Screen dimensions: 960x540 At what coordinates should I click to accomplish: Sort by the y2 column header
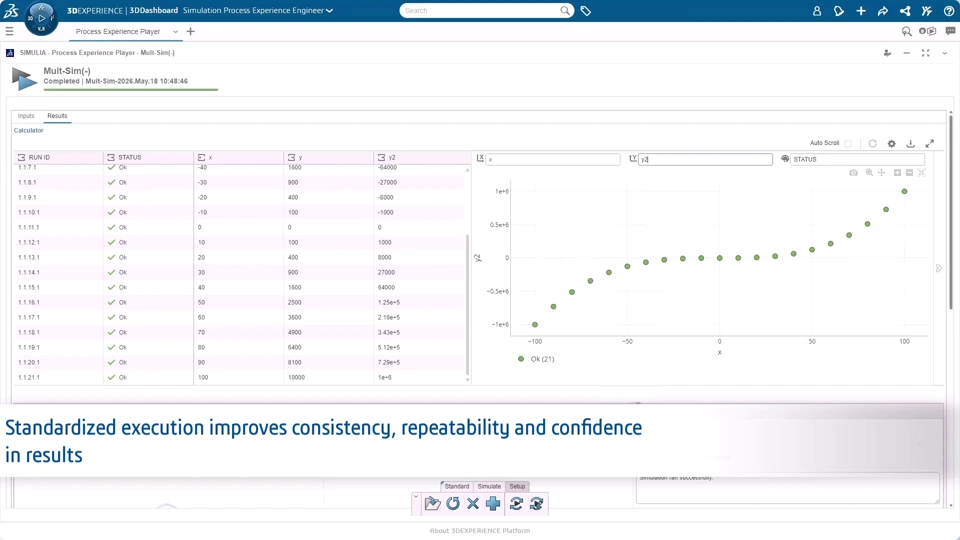pos(418,157)
